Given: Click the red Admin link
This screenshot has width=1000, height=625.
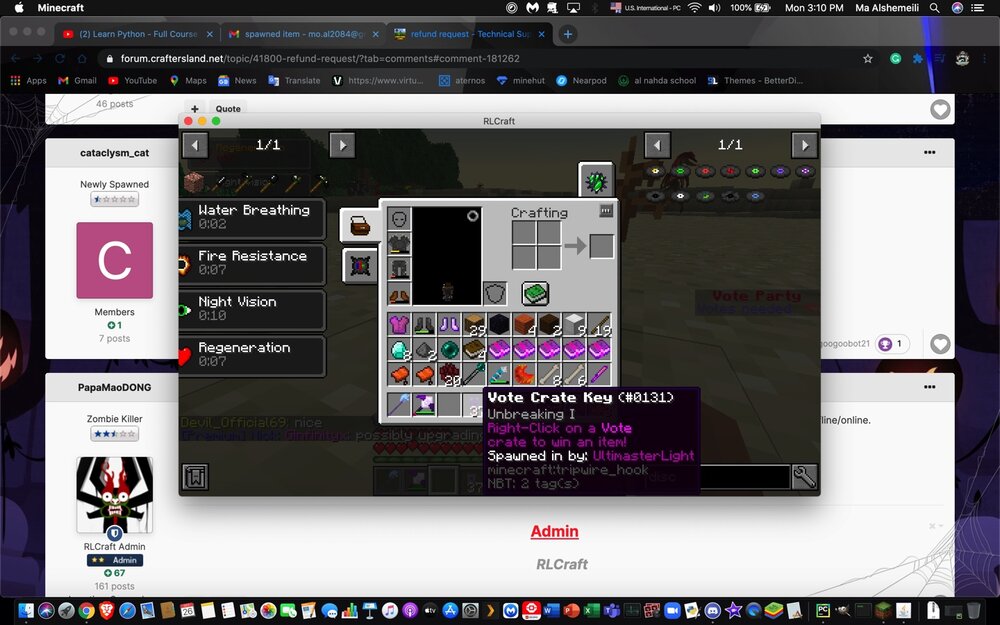Looking at the screenshot, I should click(x=554, y=531).
